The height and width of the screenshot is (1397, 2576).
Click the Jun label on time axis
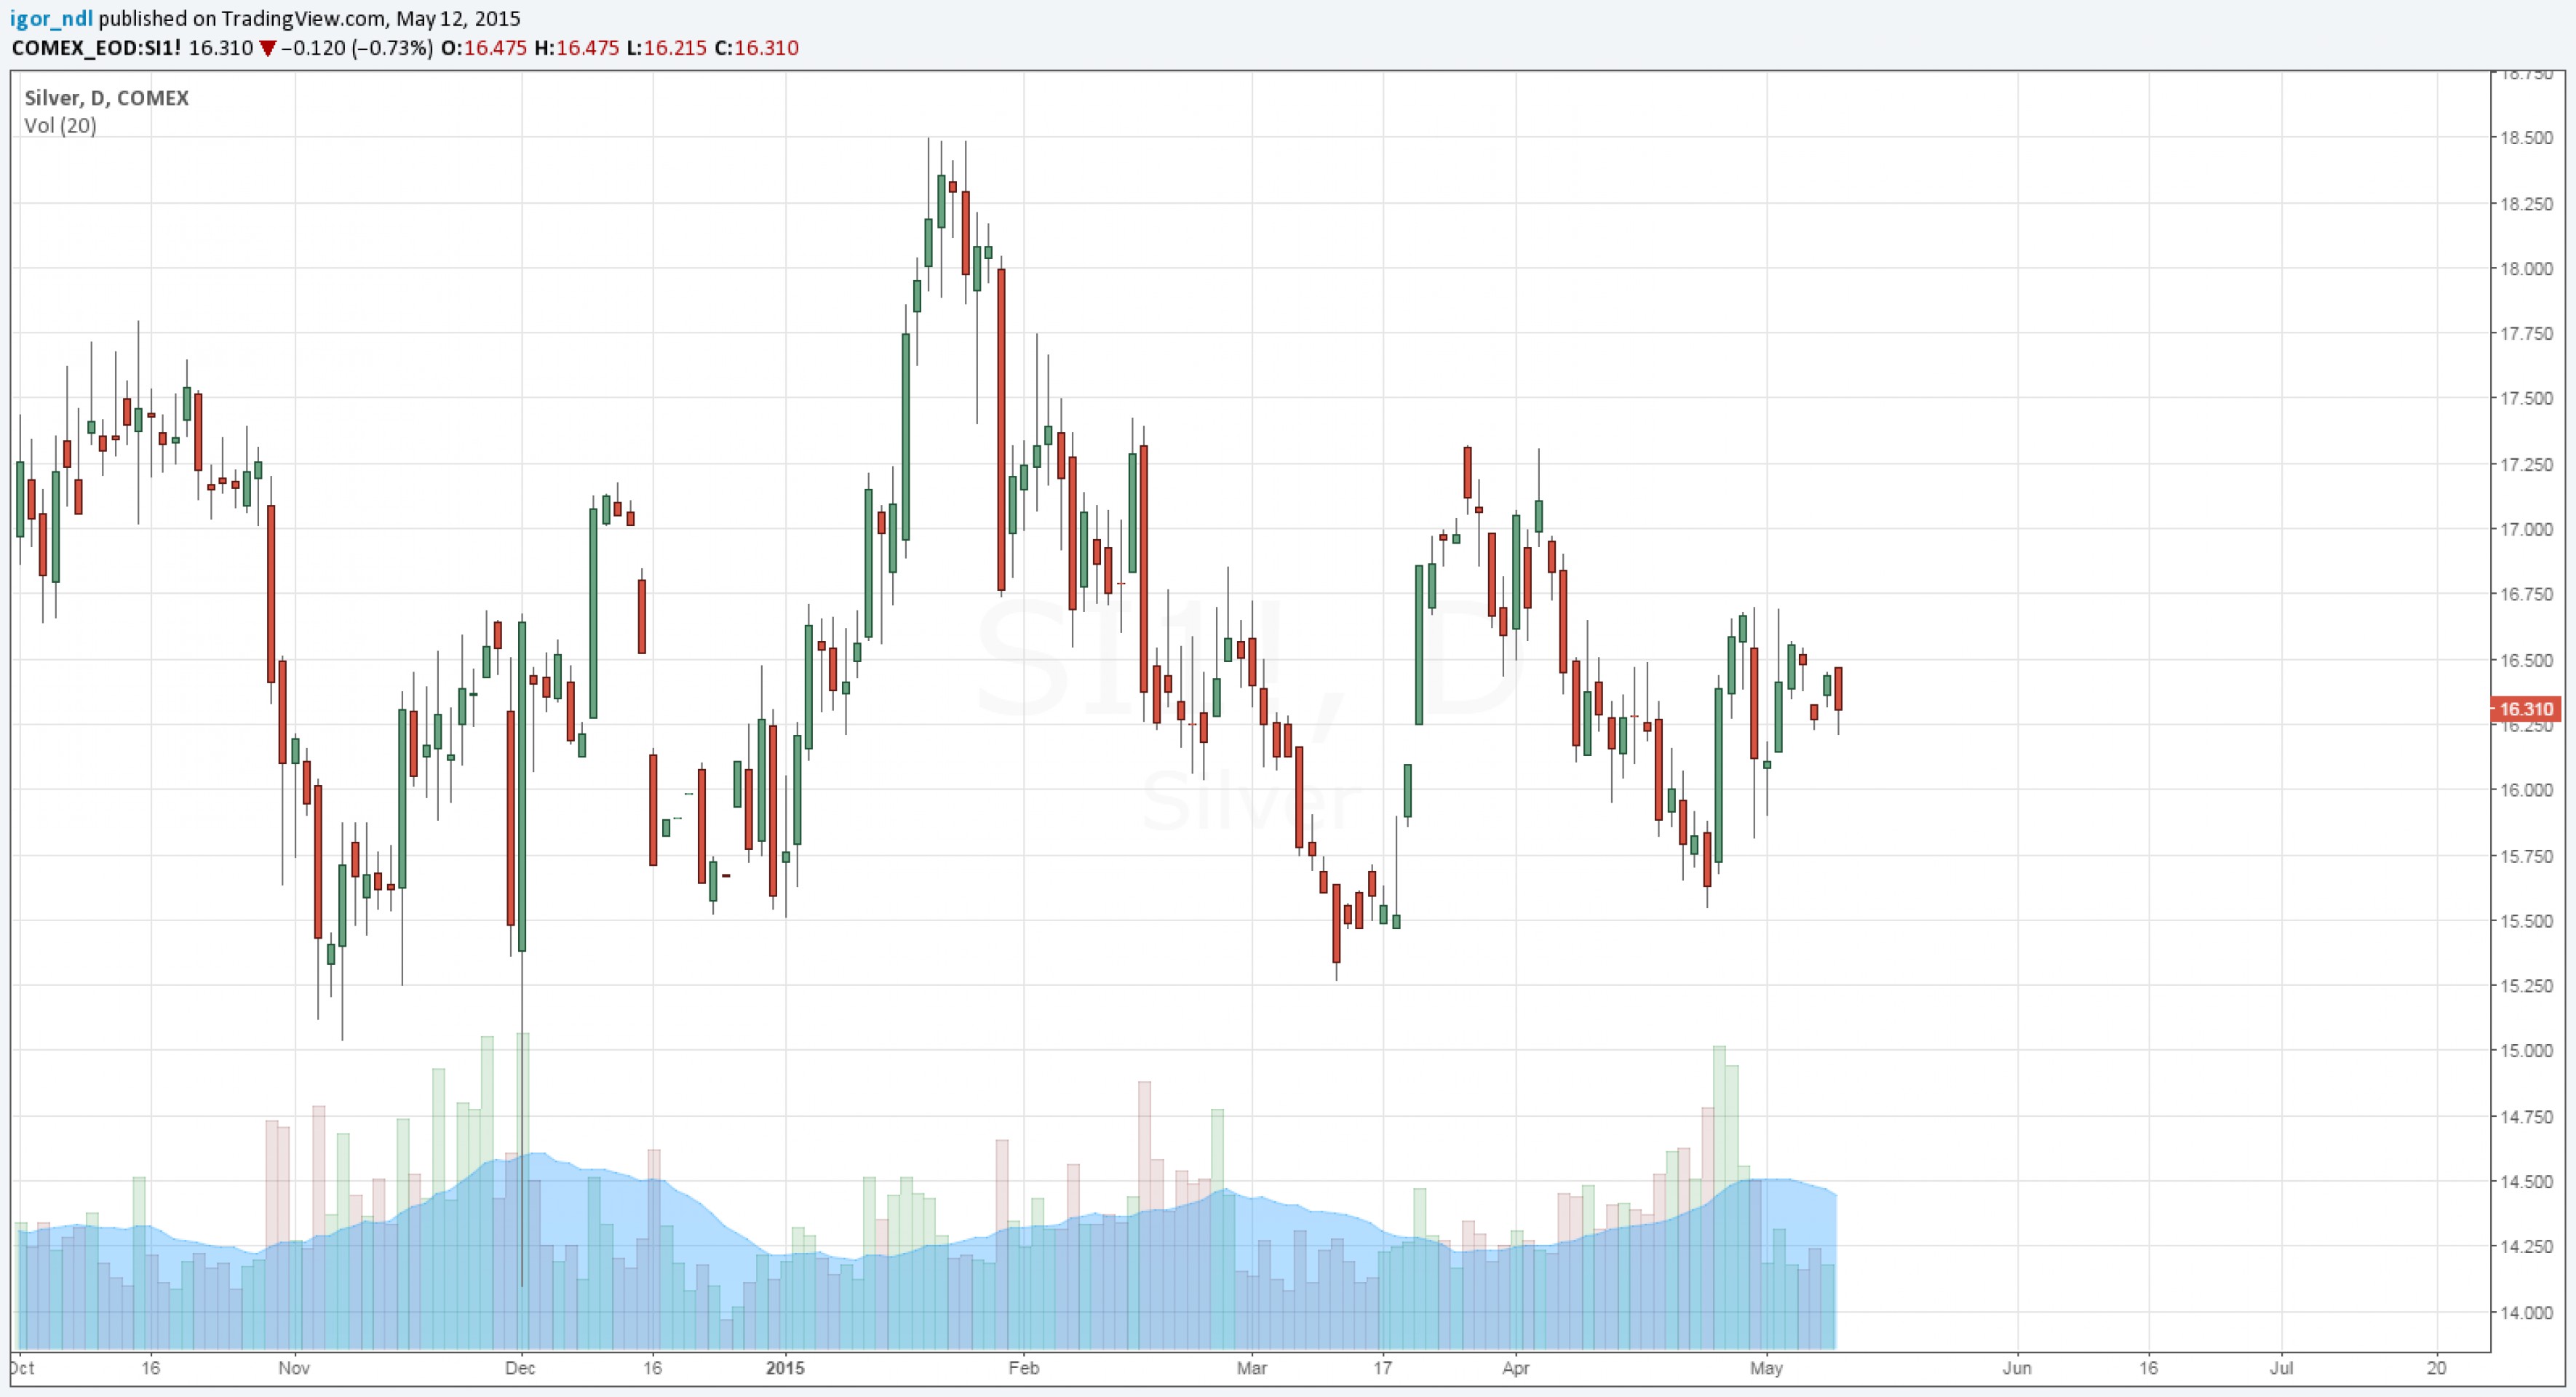(2017, 1367)
